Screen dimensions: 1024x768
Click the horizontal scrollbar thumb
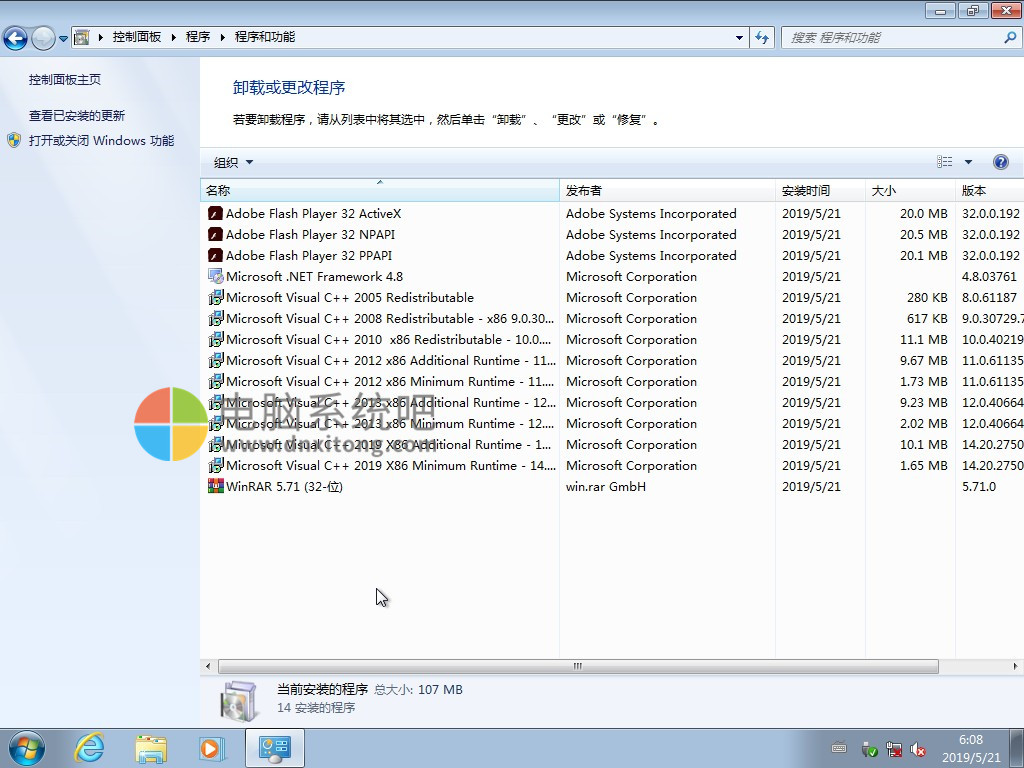578,666
